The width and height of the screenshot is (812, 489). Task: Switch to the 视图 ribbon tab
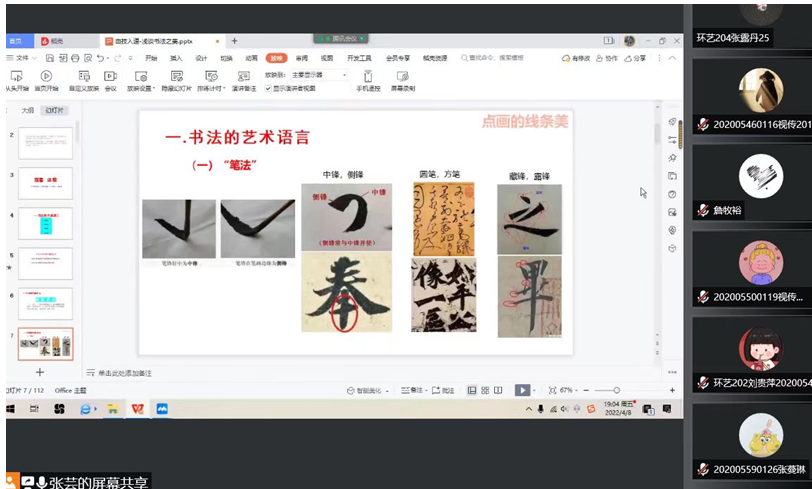[x=326, y=58]
